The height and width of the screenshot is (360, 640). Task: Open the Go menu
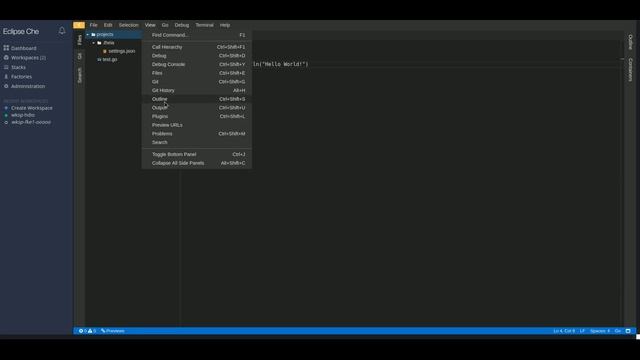[x=165, y=25]
